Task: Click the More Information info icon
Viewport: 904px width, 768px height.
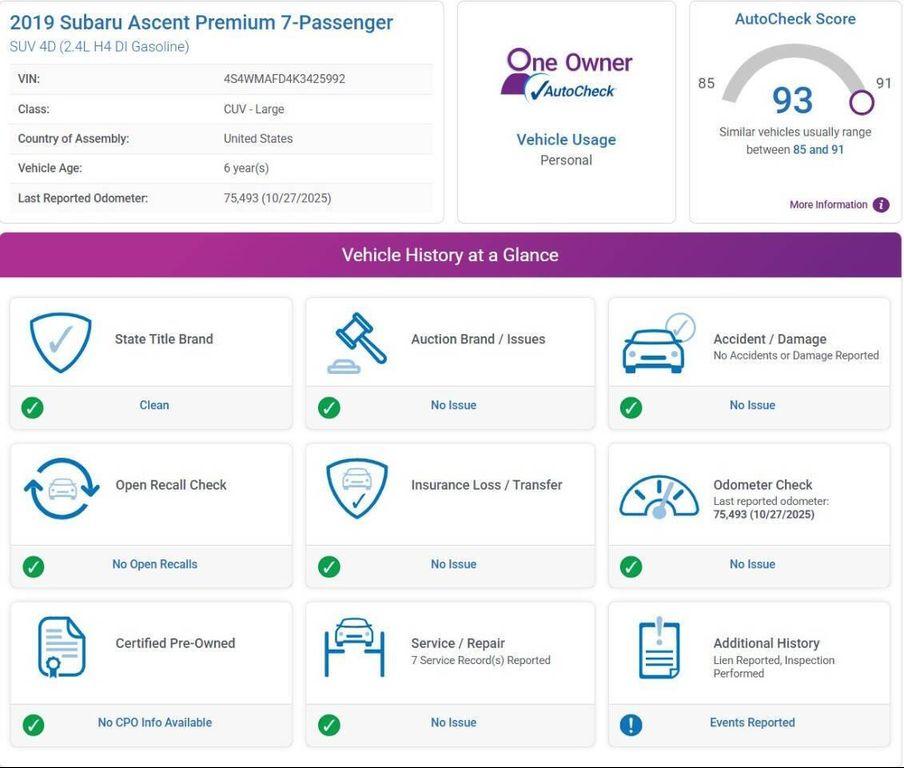Action: click(881, 205)
